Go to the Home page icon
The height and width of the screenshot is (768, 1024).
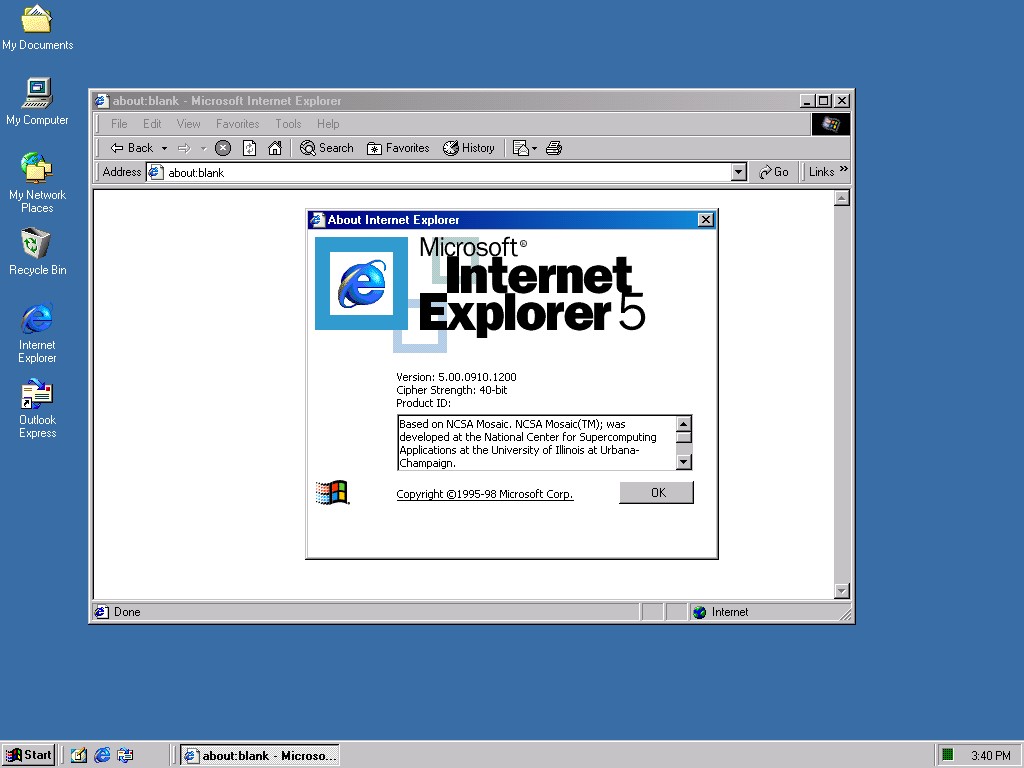(x=275, y=148)
